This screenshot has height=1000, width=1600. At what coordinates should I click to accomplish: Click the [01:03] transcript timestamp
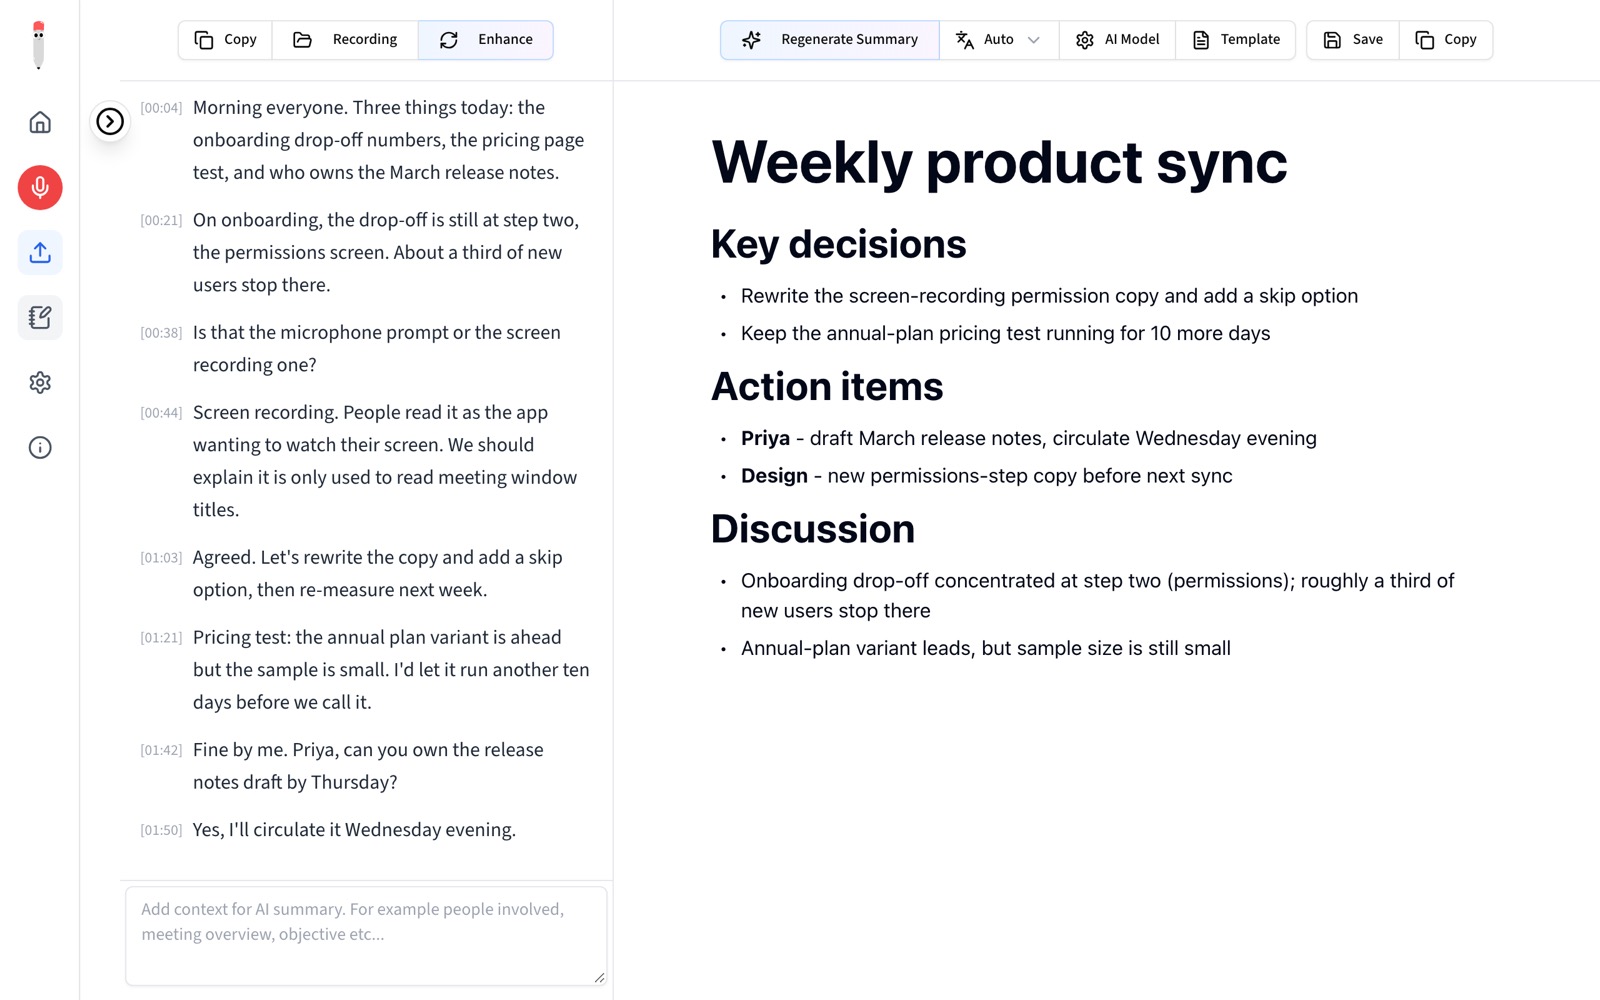pyautogui.click(x=161, y=558)
